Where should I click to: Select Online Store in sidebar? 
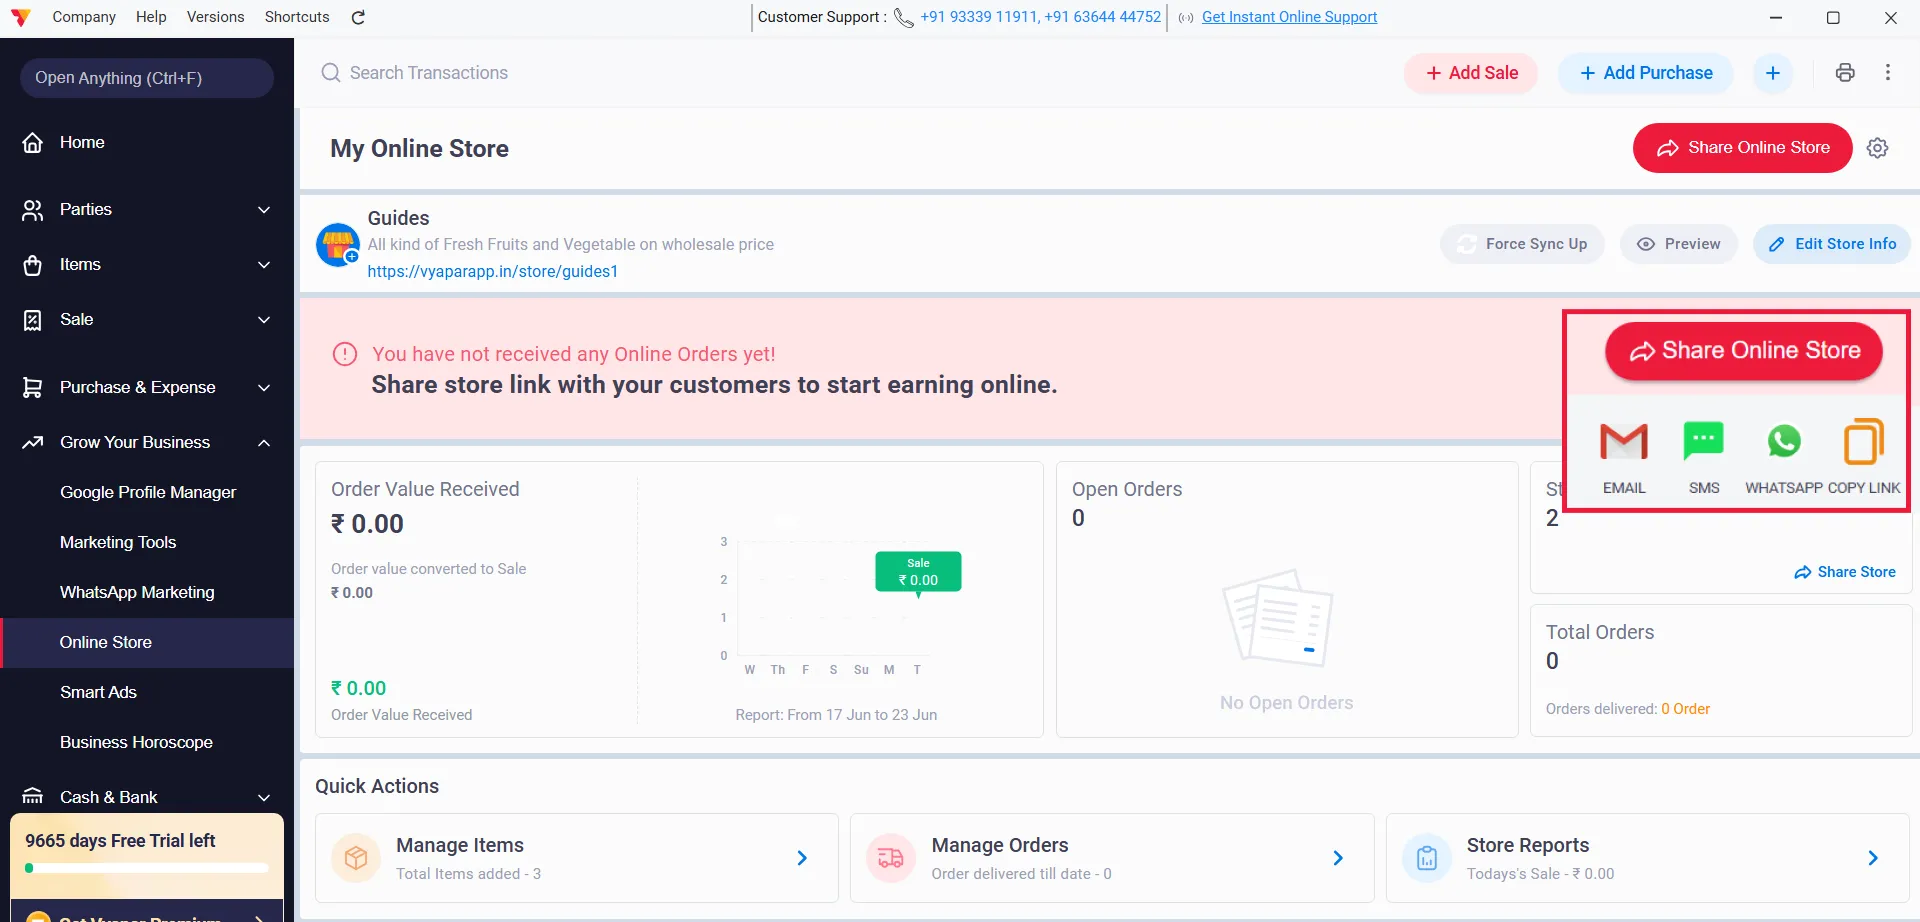tap(148, 642)
